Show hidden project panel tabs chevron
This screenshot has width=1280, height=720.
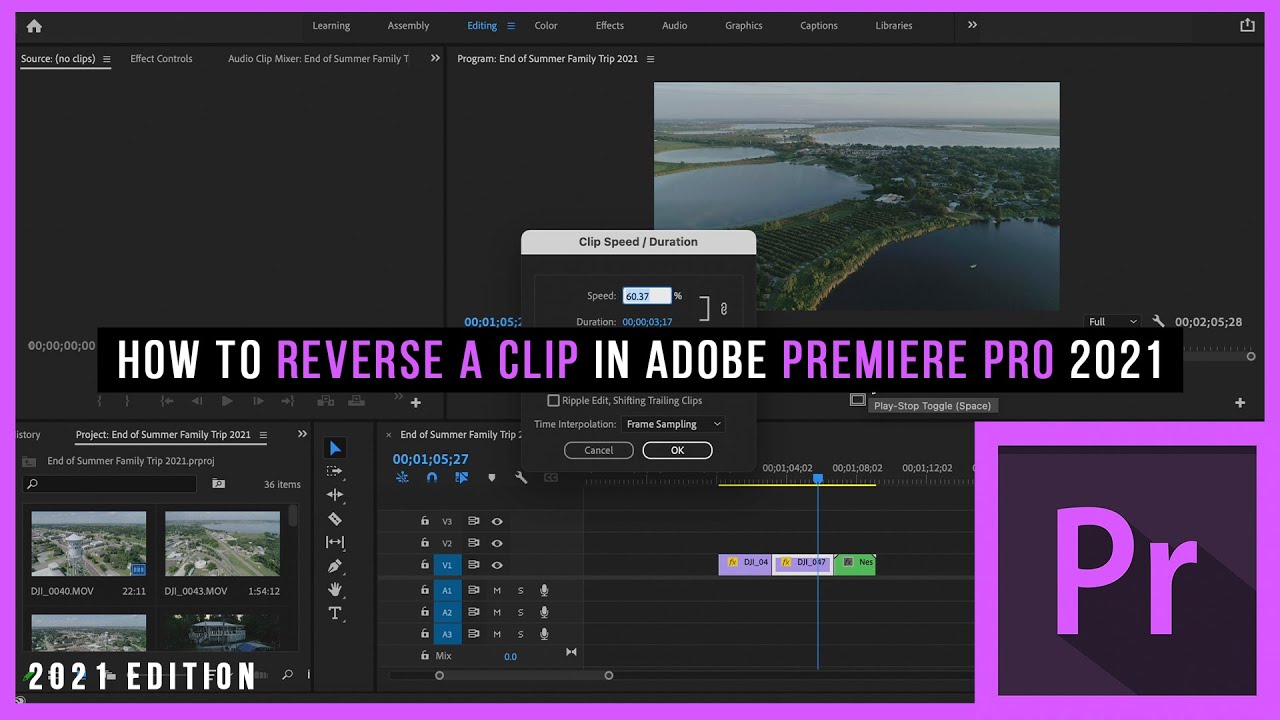[302, 435]
